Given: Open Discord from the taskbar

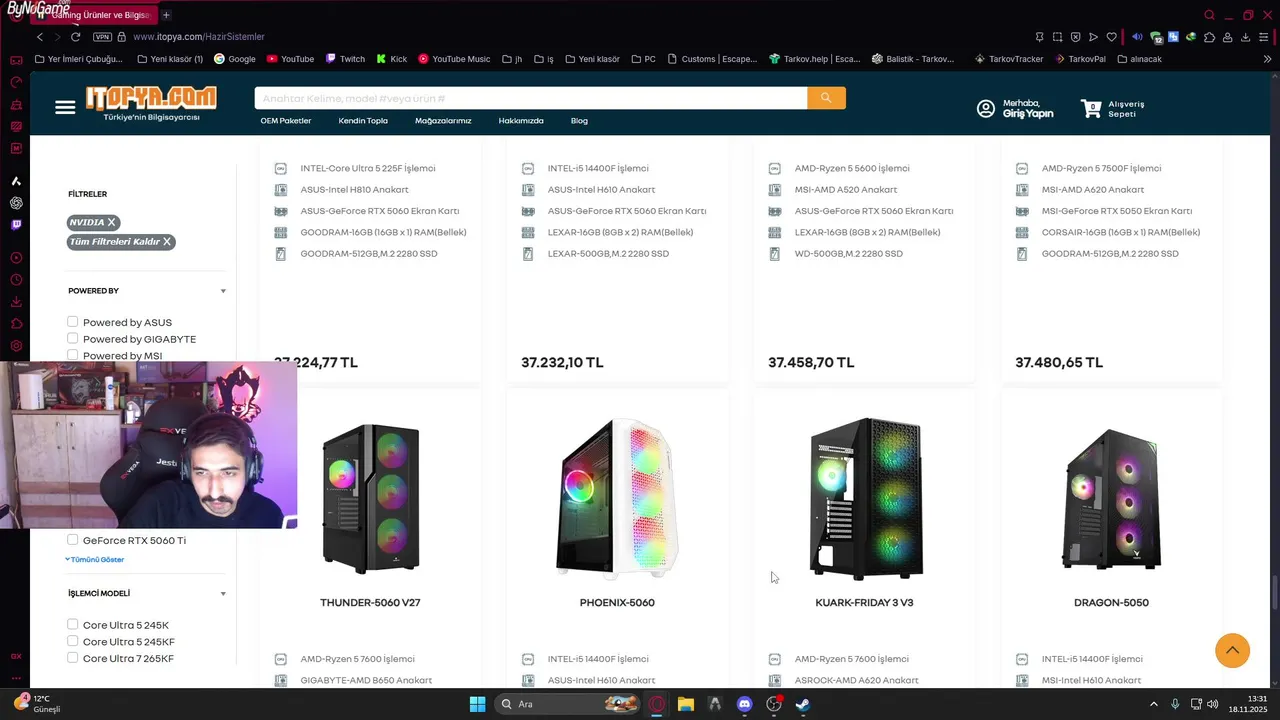Looking at the screenshot, I should 744,704.
